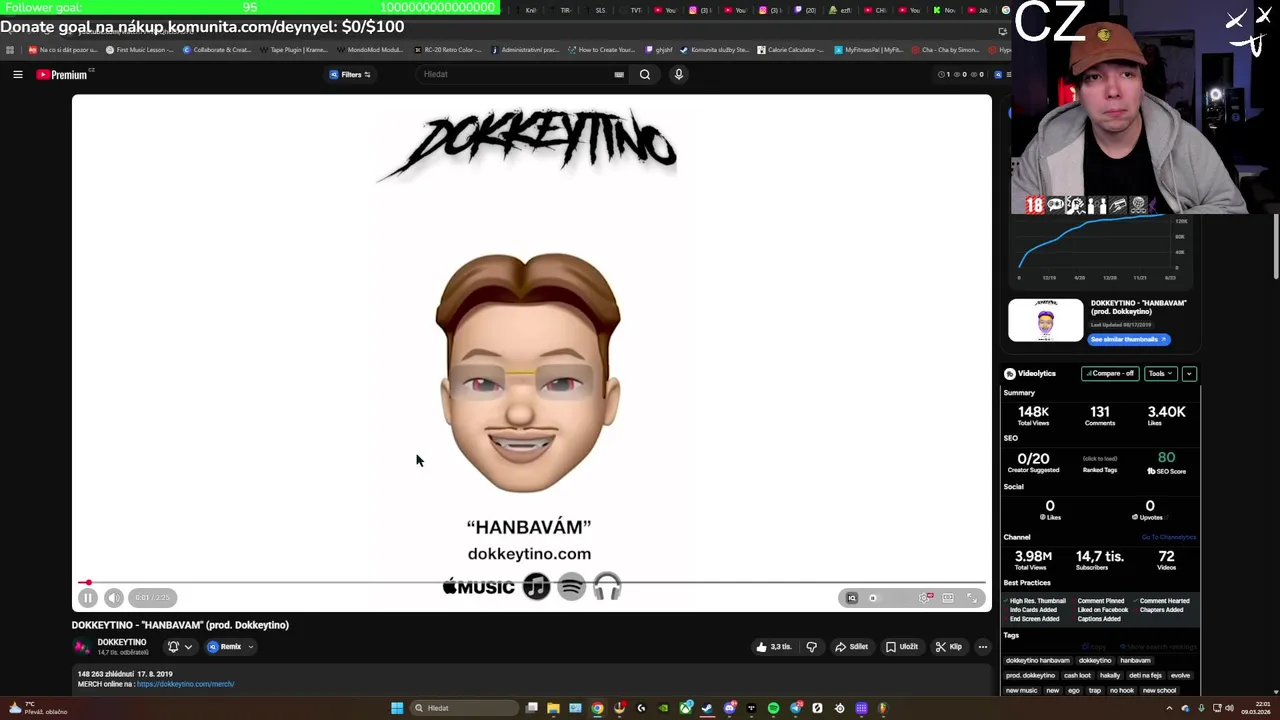Viewport: 1280px width, 720px height.
Task: Open the YouTube hamburger guide menu
Action: click(17, 74)
